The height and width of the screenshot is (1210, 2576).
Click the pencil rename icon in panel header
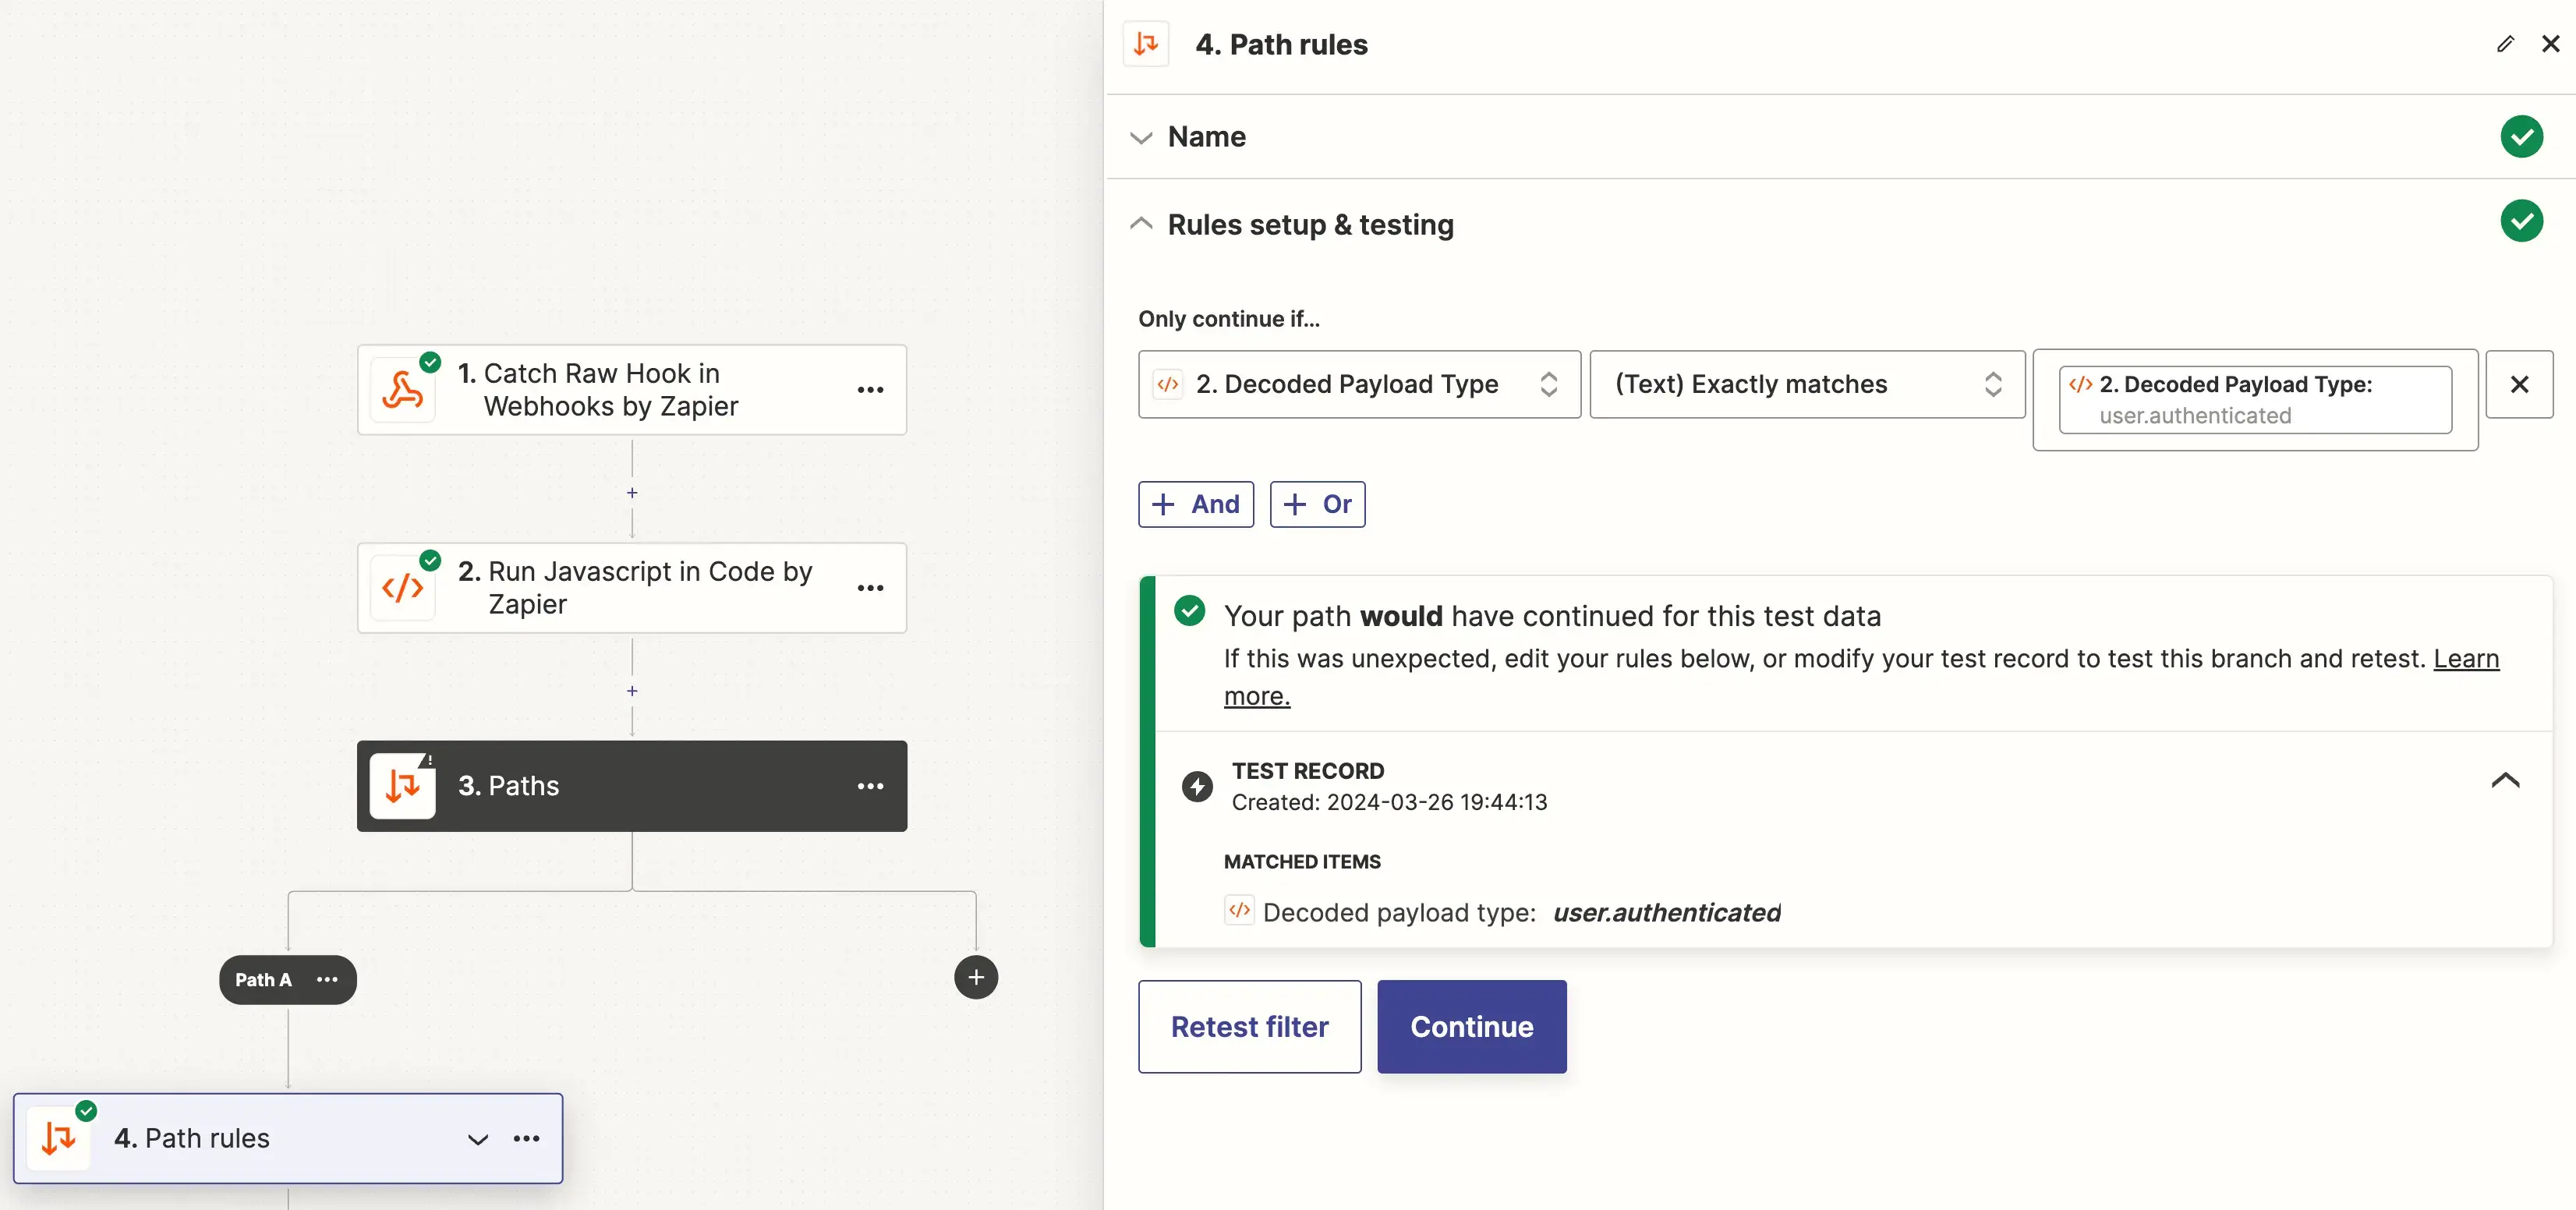tap(2504, 44)
